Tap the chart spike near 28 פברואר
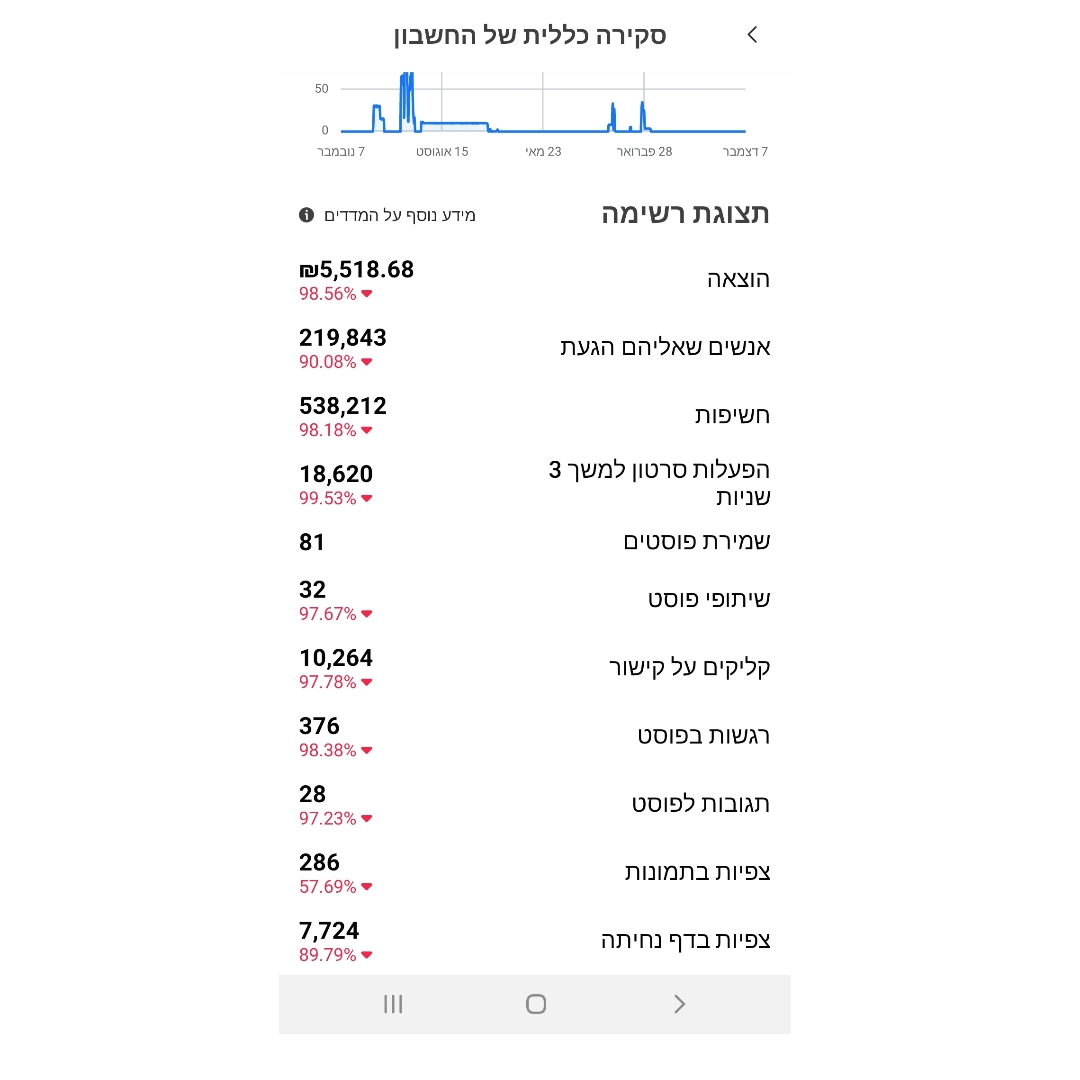Image resolution: width=1080 pixels, height=1080 pixels. point(643,114)
